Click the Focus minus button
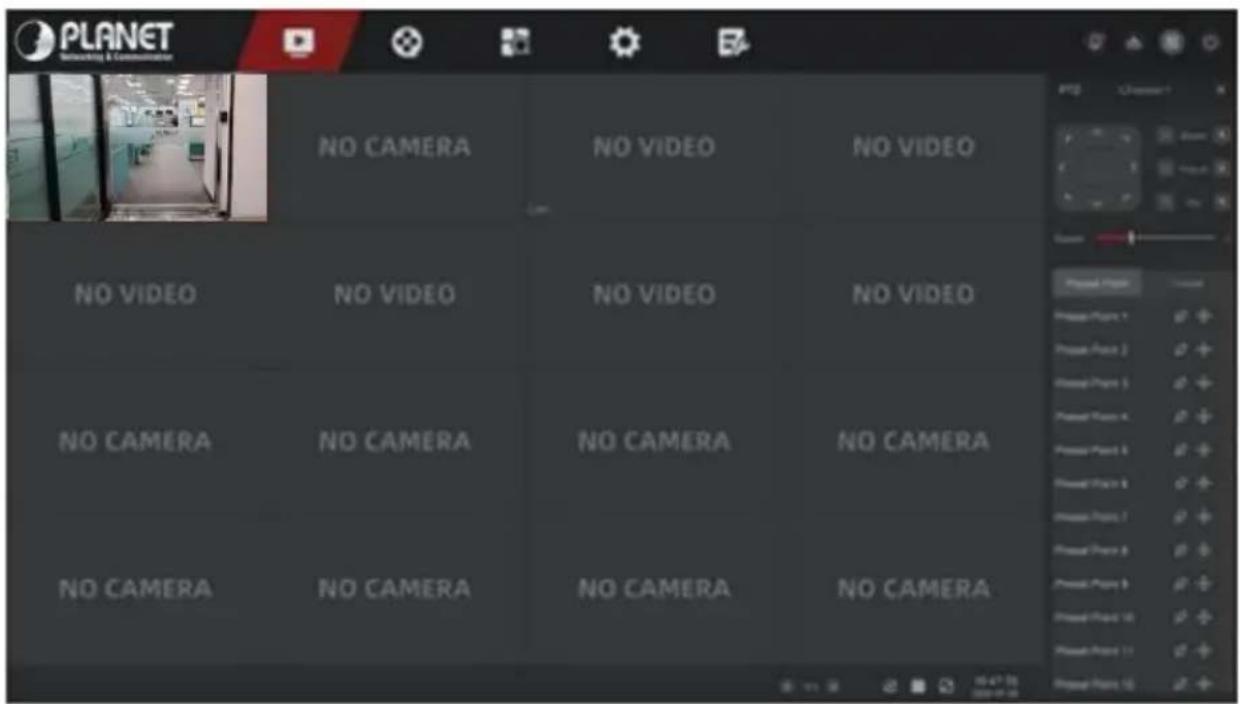This screenshot has width=1240, height=704. tap(1165, 168)
